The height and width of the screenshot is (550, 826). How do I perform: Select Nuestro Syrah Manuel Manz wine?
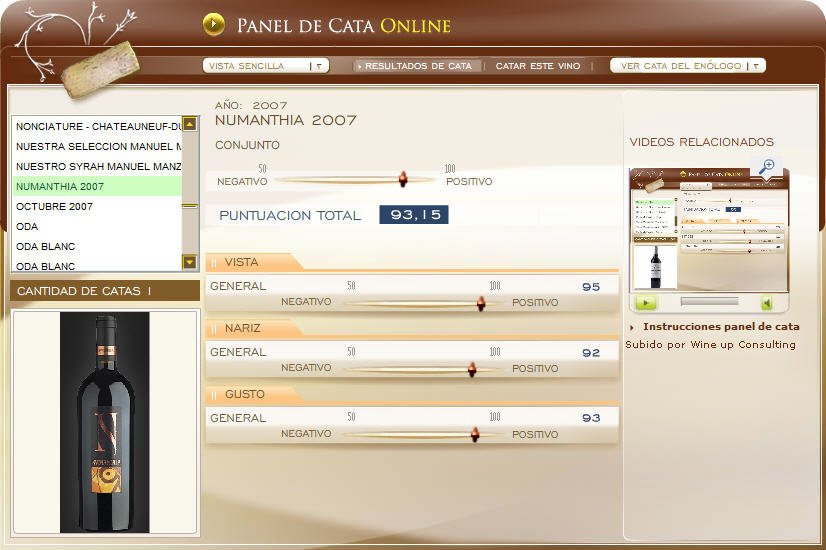97,166
